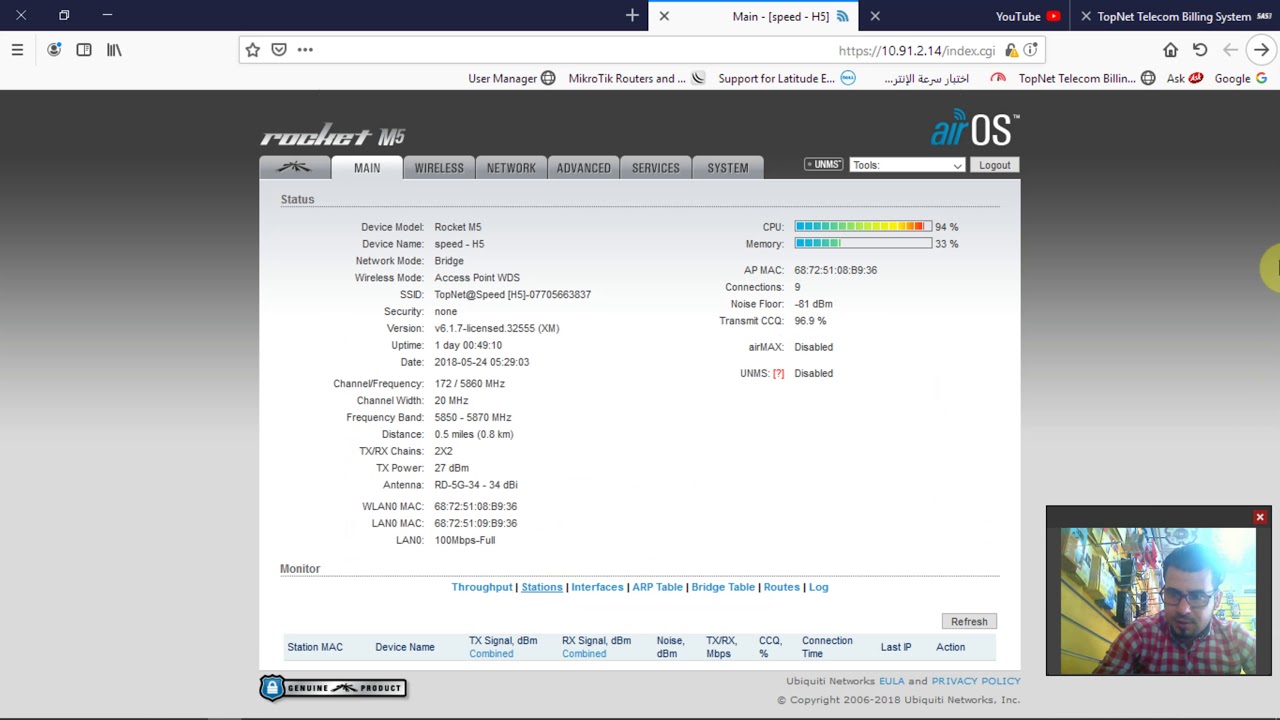Switch to the NETWORK tab
Viewport: 1280px width, 720px height.
(x=511, y=168)
